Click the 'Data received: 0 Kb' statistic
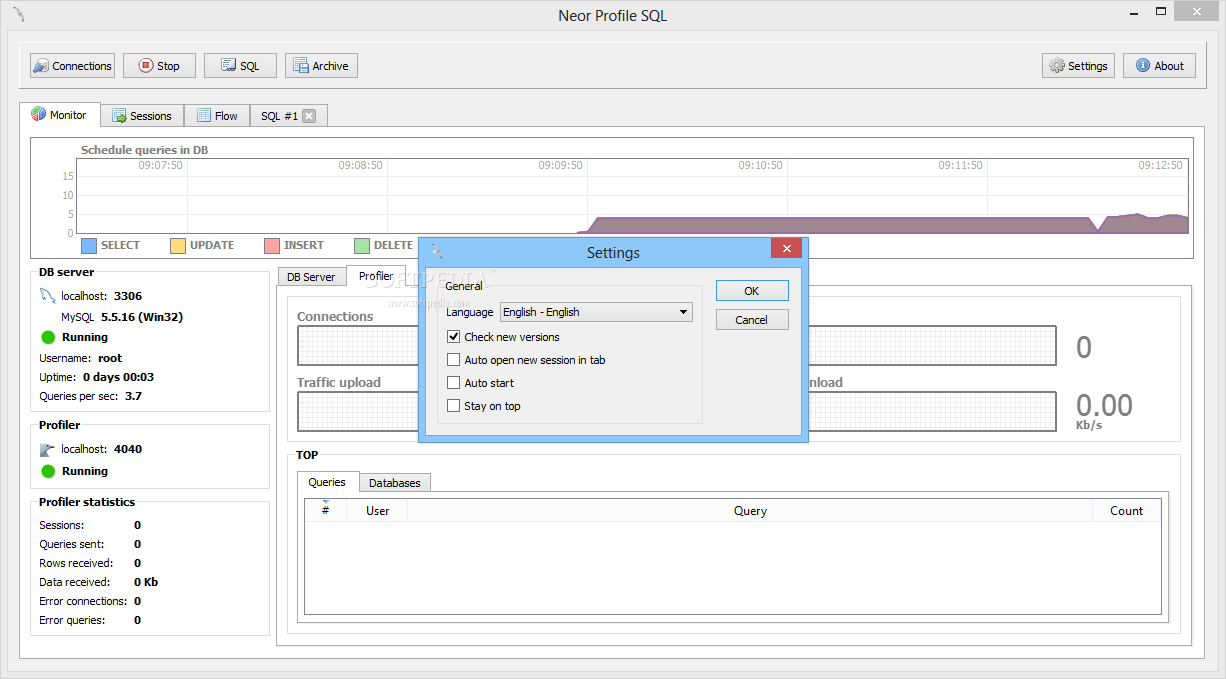 click(x=98, y=582)
